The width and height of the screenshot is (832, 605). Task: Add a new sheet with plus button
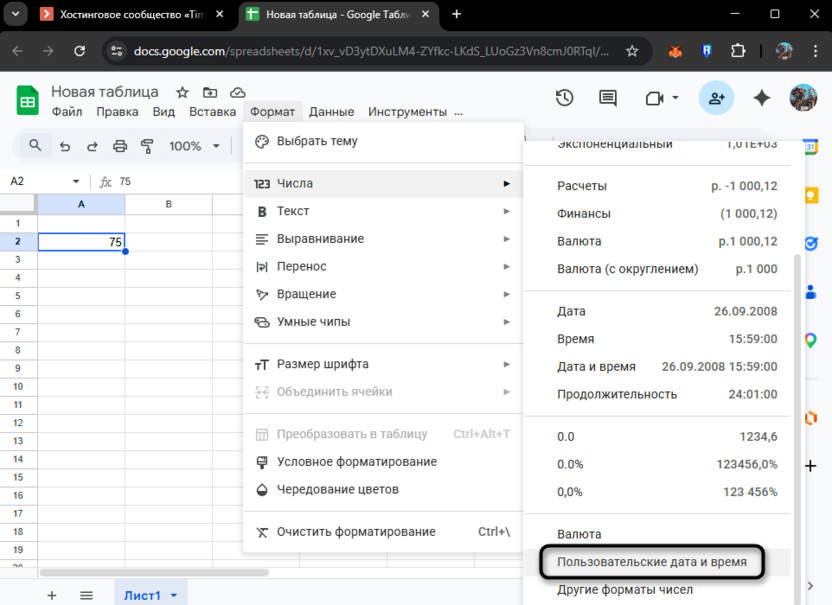pyautogui.click(x=52, y=595)
